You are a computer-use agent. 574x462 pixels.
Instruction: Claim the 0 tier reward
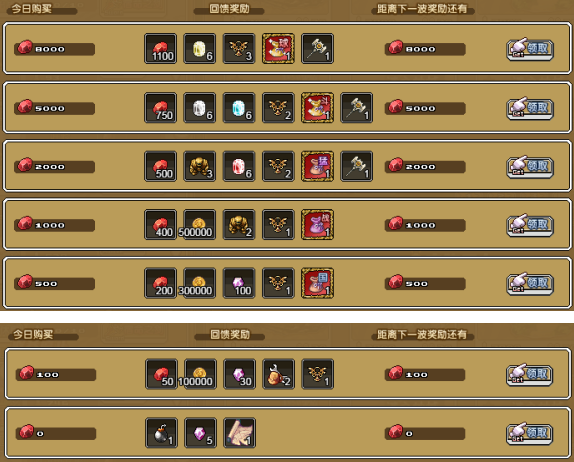(530, 433)
